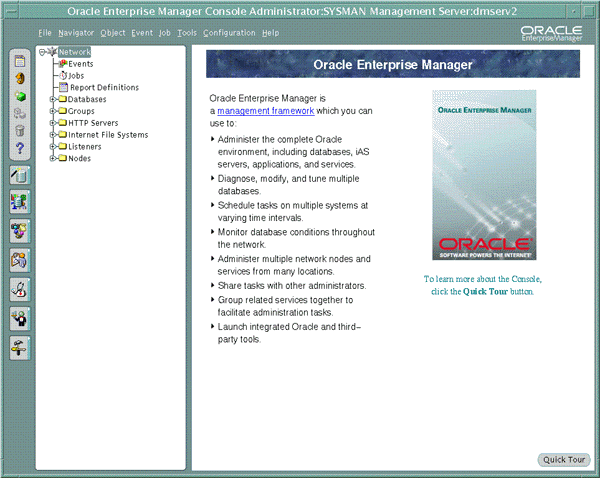Click the Oracle Enterprise Manager product box image
The height and width of the screenshot is (478, 600).
pyautogui.click(x=484, y=175)
